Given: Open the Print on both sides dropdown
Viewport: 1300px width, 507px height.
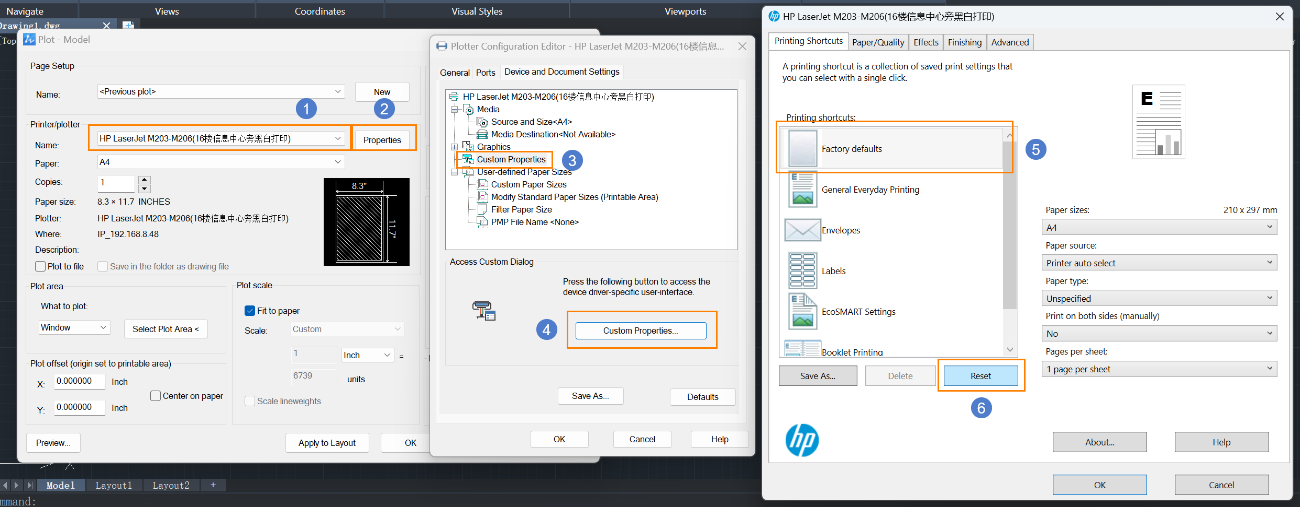Looking at the screenshot, I should click(x=1269, y=334).
